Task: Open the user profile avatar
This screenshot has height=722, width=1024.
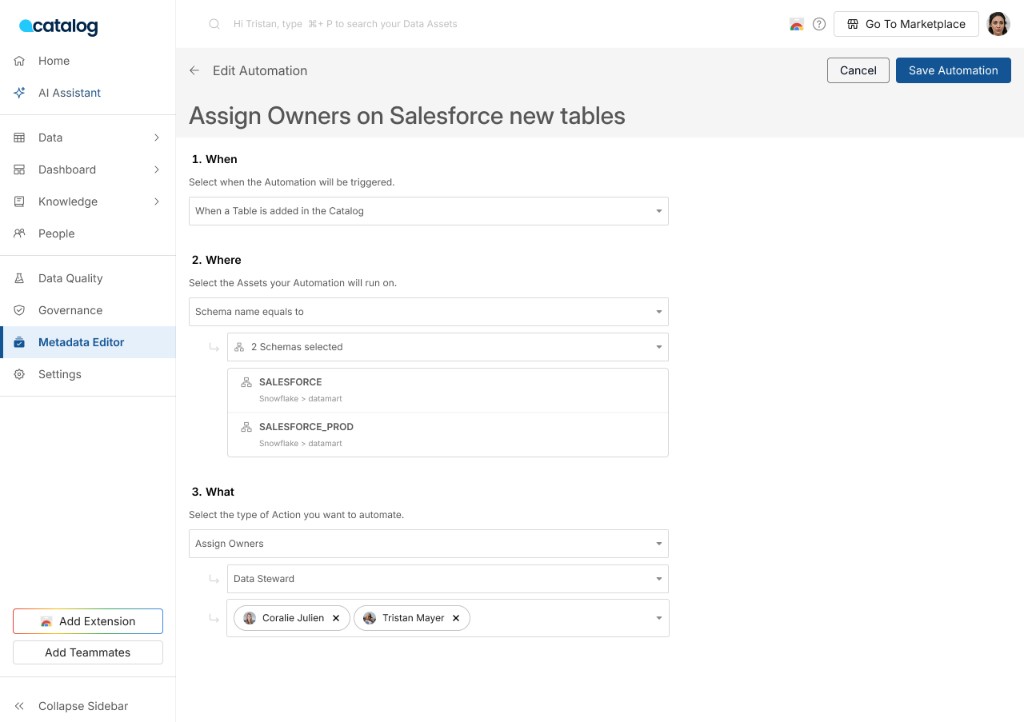Action: 998,24
